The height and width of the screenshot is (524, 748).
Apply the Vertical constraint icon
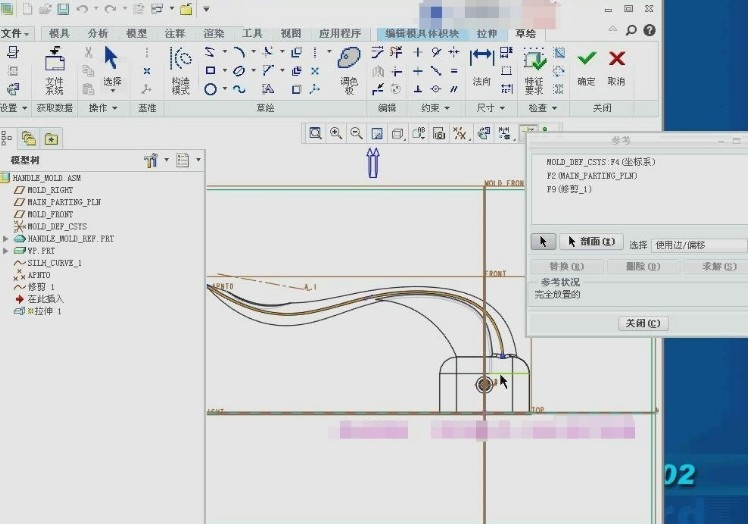tap(418, 52)
